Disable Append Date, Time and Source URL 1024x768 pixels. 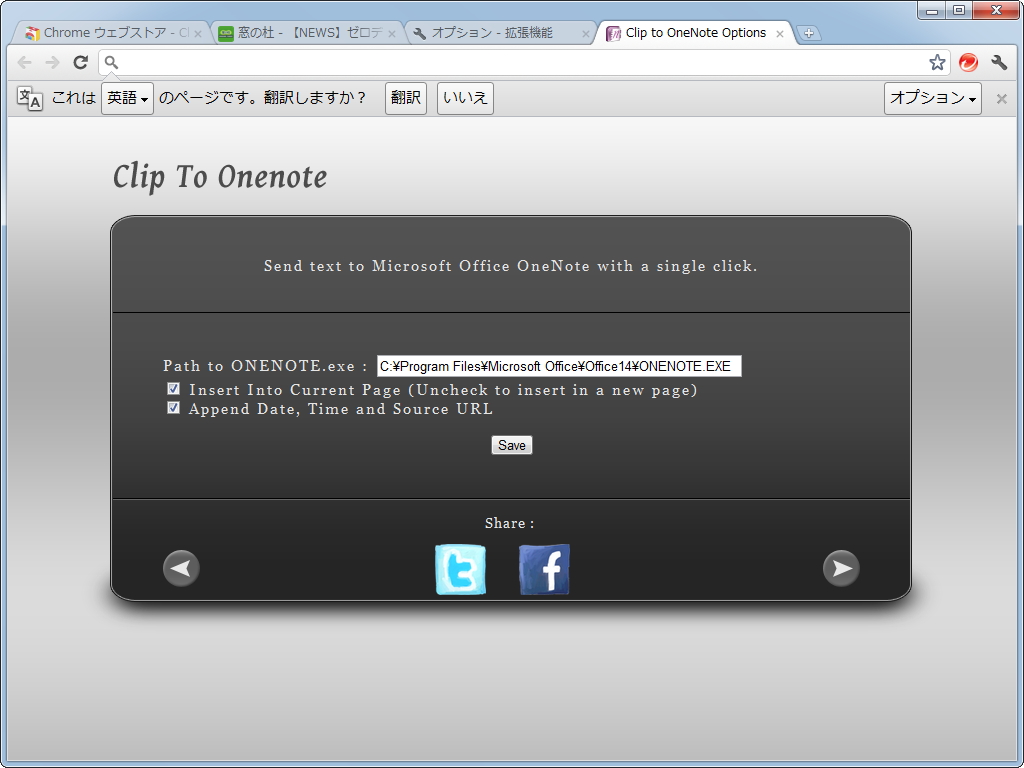pyautogui.click(x=173, y=407)
